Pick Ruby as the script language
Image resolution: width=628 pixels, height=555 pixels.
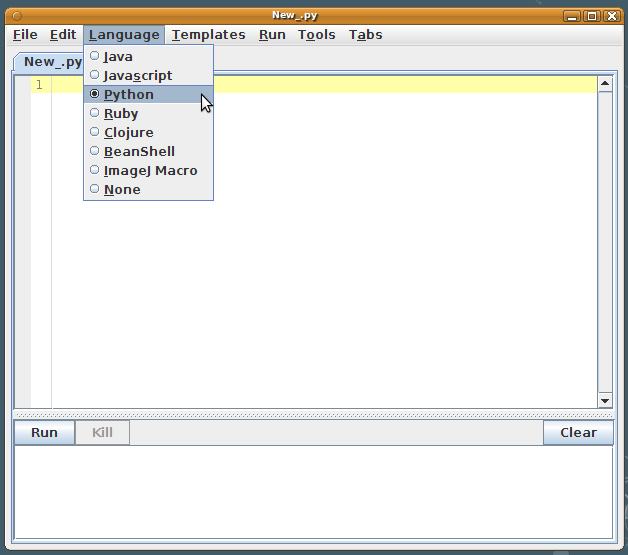[x=121, y=114]
